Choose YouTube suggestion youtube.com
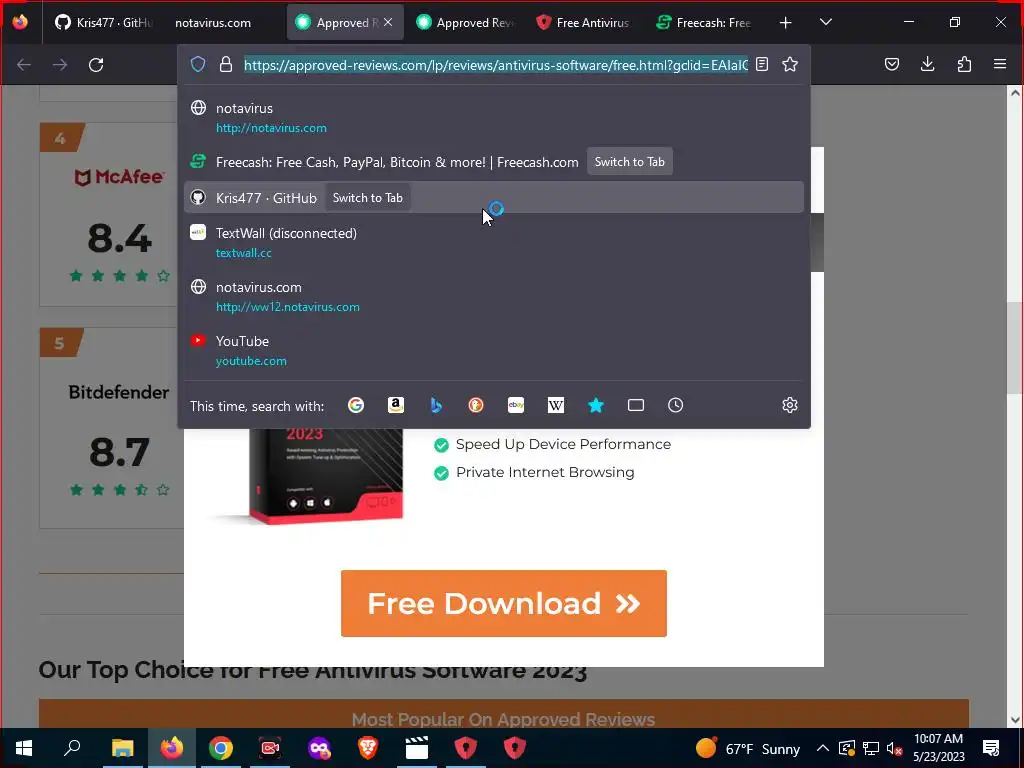Screen dimensions: 1024x768 (494, 350)
